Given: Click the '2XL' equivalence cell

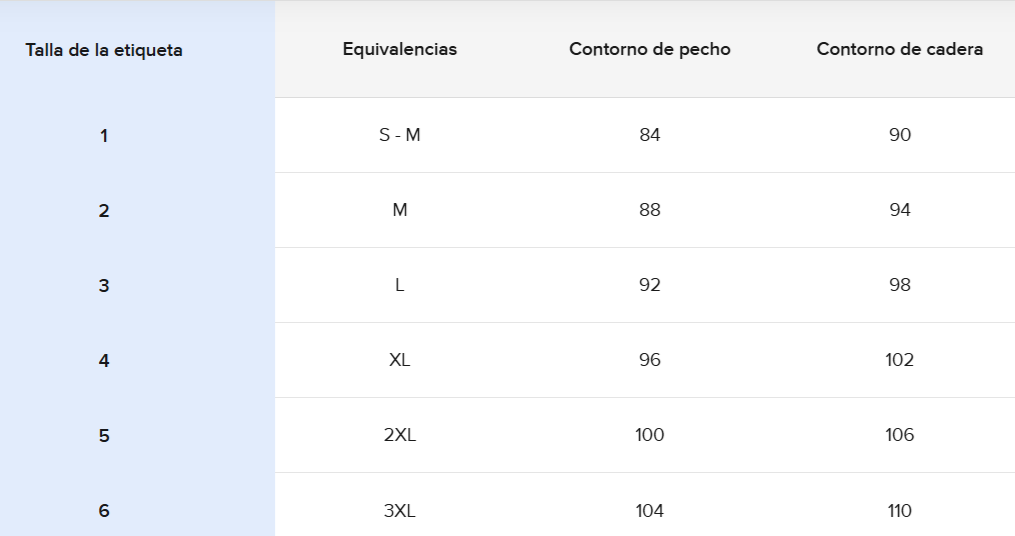Looking at the screenshot, I should pyautogui.click(x=399, y=435).
